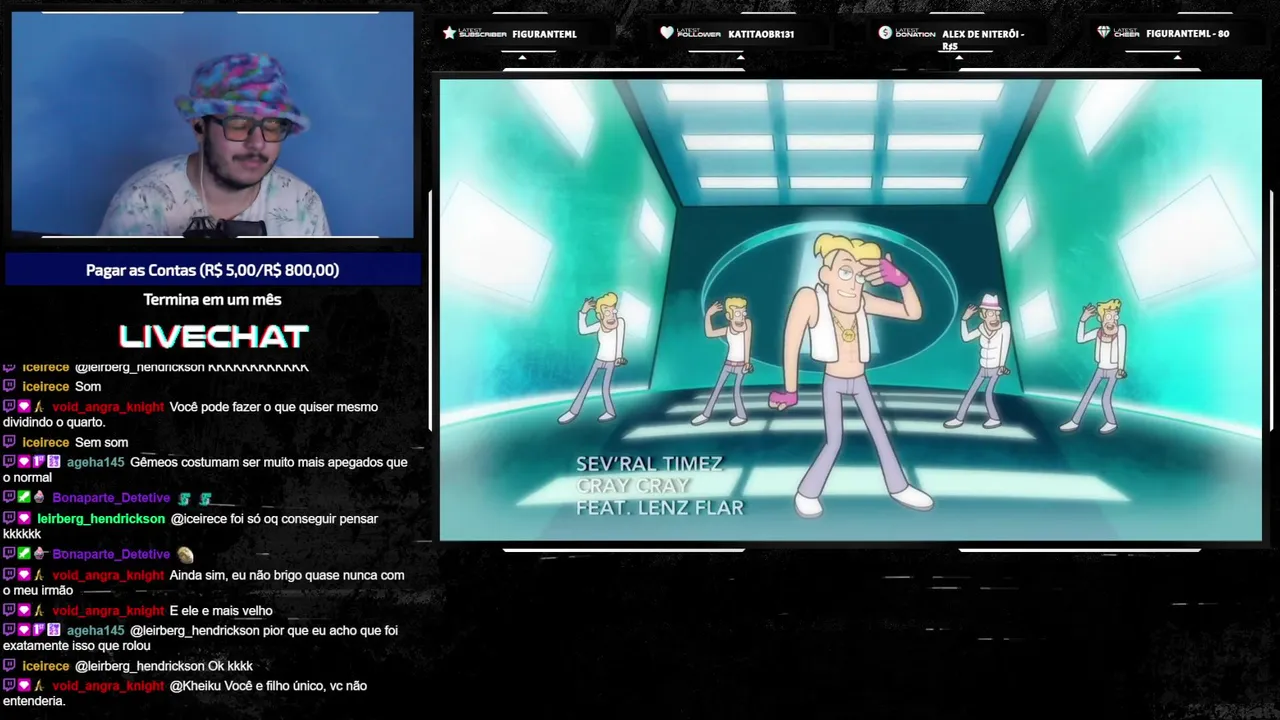This screenshot has height=720, width=1280.
Task: Click the '1' badge on ageha145's Gêmeos message
Action: pyautogui.click(x=39, y=462)
